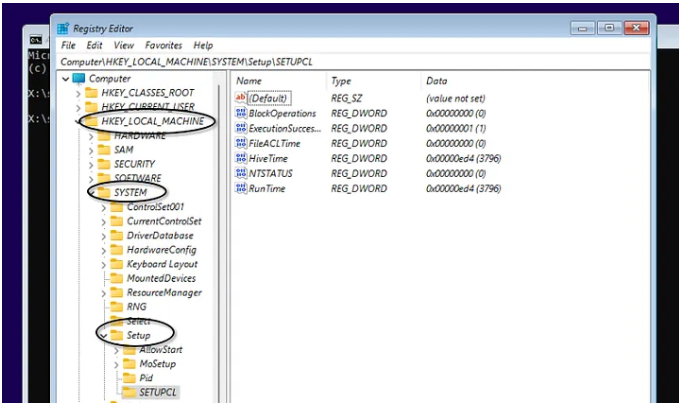Click the Type column header
The height and width of the screenshot is (408, 679).
341,81
